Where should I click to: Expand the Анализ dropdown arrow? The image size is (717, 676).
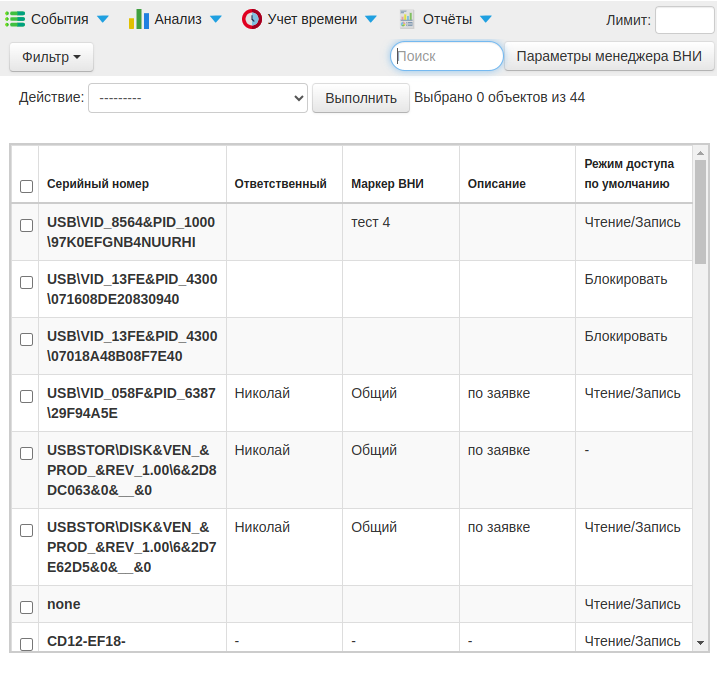point(215,19)
